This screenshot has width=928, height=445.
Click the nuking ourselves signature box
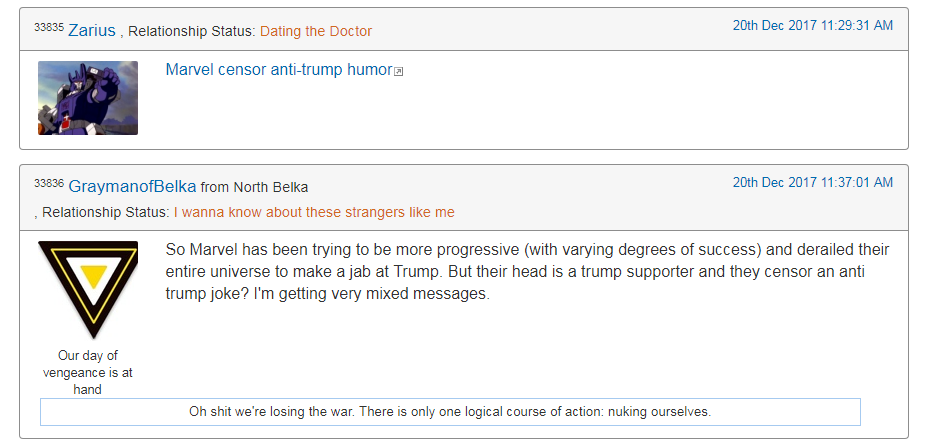[x=450, y=412]
